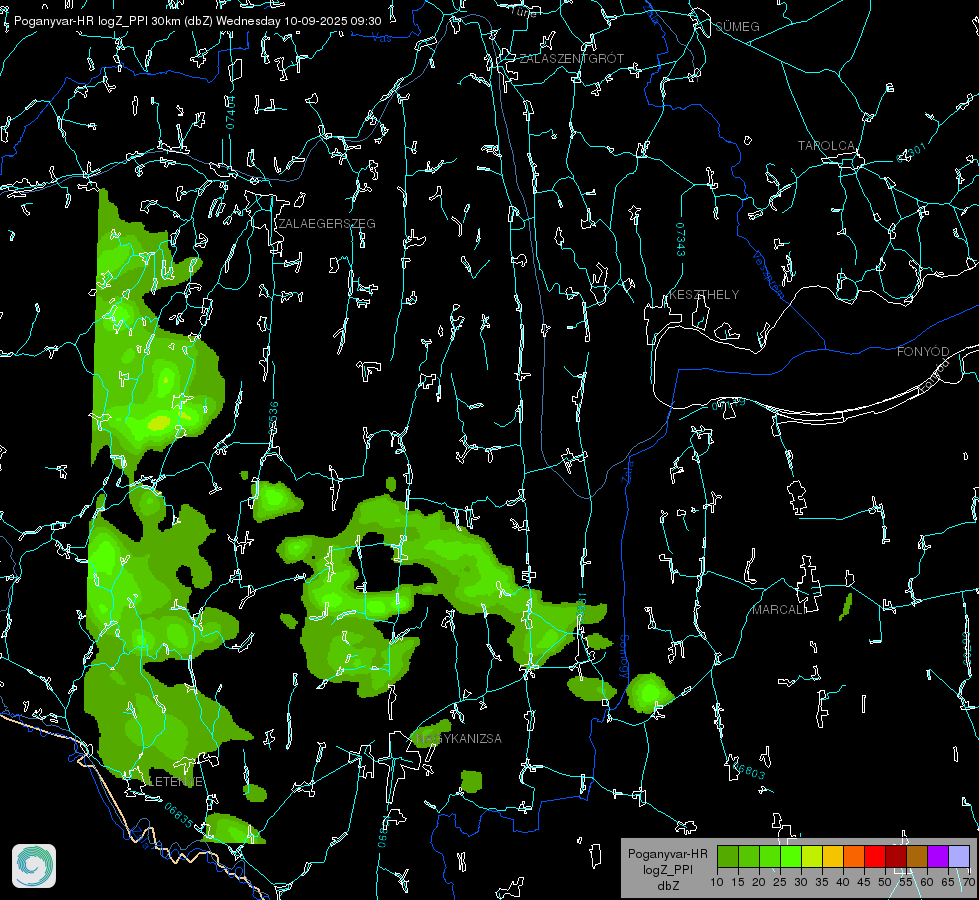Click the logZ_PPI legend label
The height and width of the screenshot is (900, 979).
click(x=667, y=869)
